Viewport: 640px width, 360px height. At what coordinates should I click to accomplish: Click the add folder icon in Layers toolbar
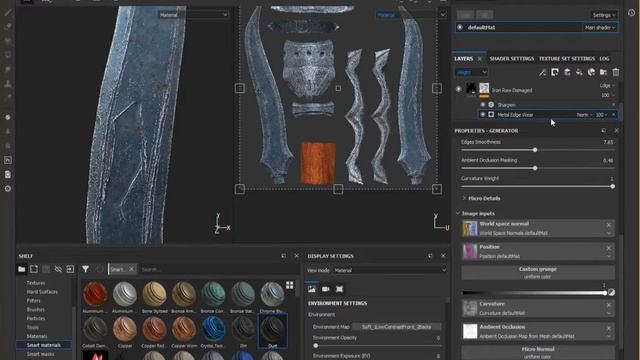click(x=603, y=72)
